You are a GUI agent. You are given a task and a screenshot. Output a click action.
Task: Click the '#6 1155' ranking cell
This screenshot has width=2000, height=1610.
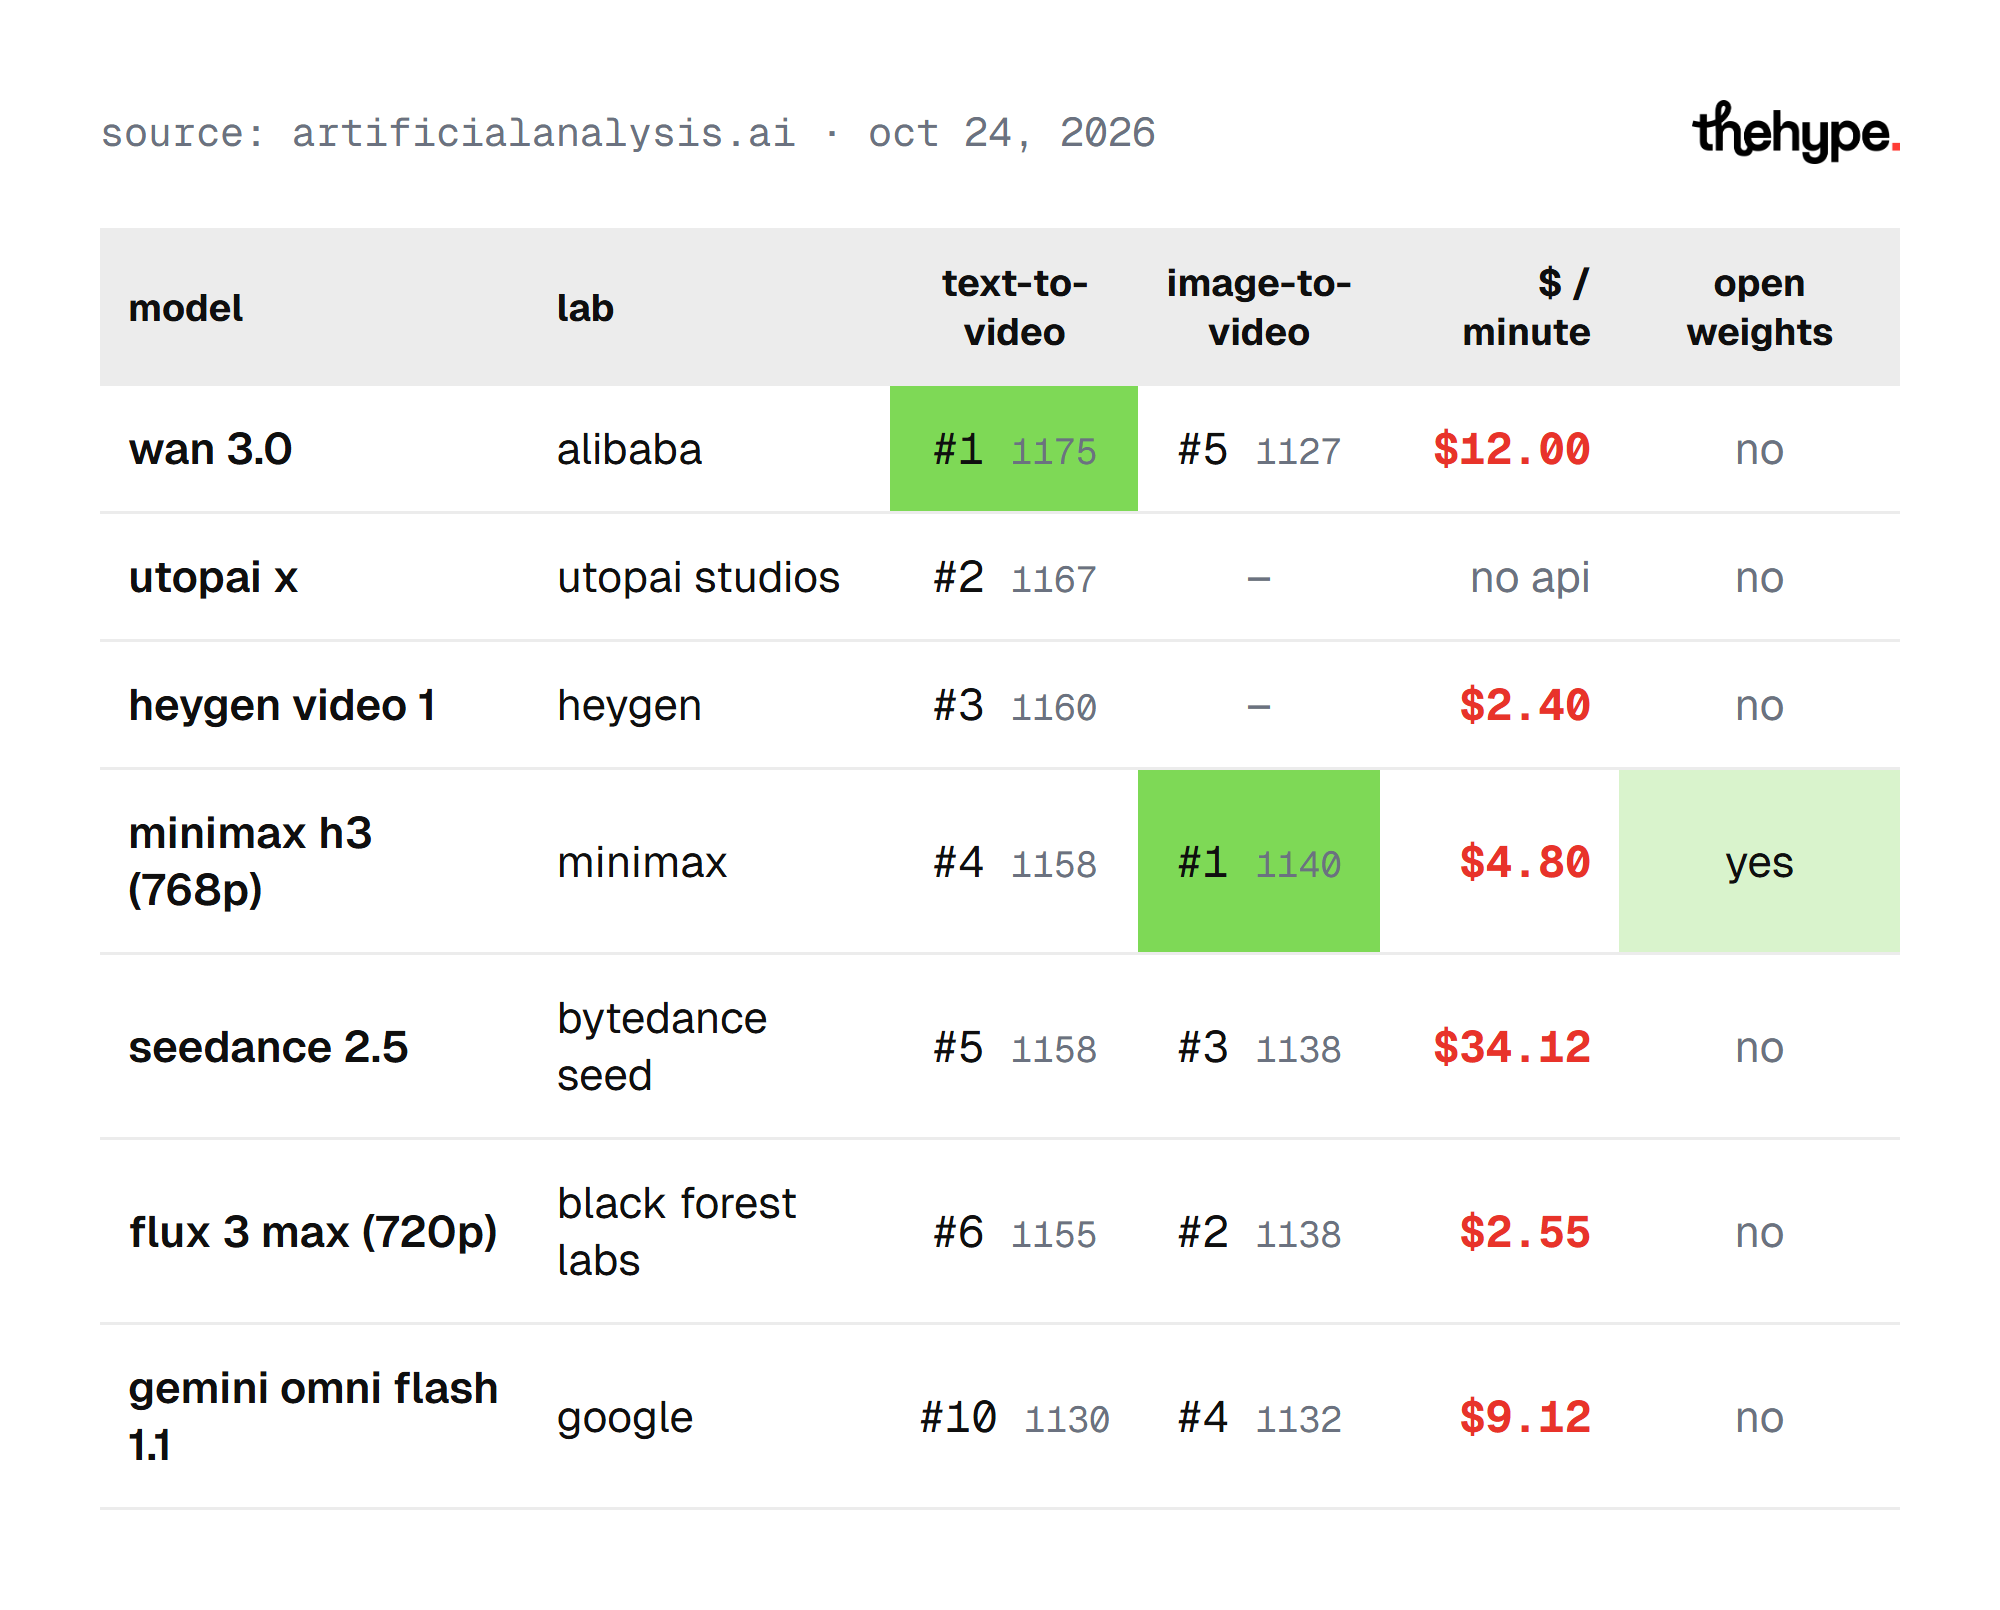[x=1014, y=1233]
